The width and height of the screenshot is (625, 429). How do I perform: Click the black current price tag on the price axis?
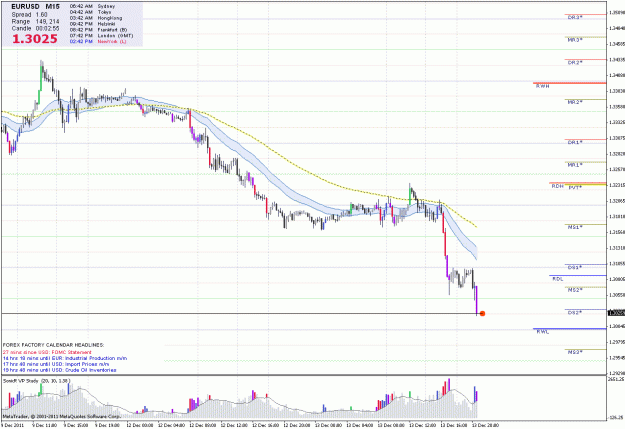click(x=616, y=313)
